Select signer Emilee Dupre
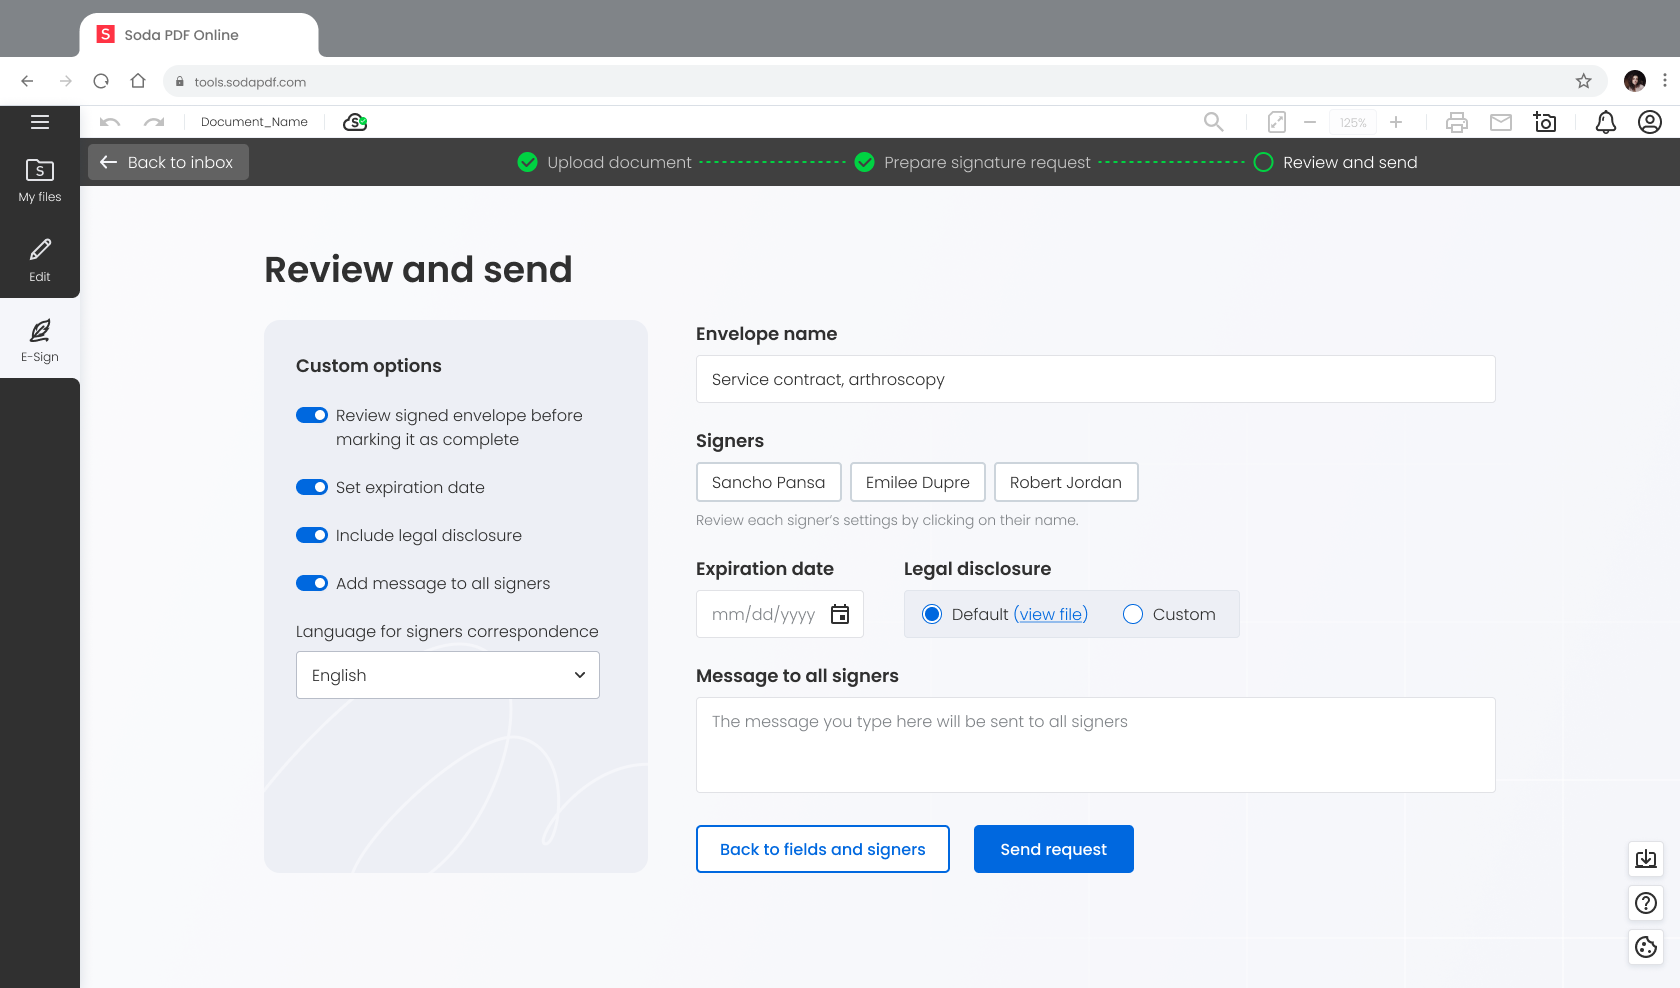Image resolution: width=1680 pixels, height=988 pixels. click(x=917, y=482)
